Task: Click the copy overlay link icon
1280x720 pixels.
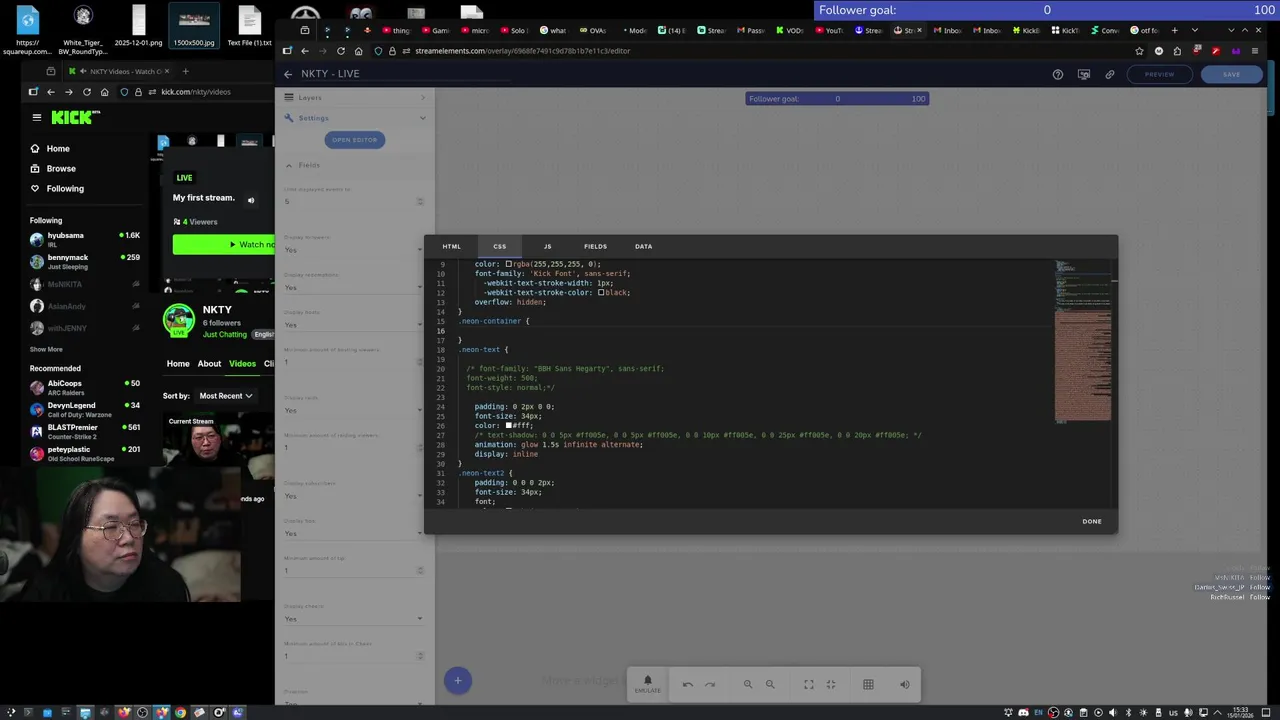Action: coord(1110,74)
